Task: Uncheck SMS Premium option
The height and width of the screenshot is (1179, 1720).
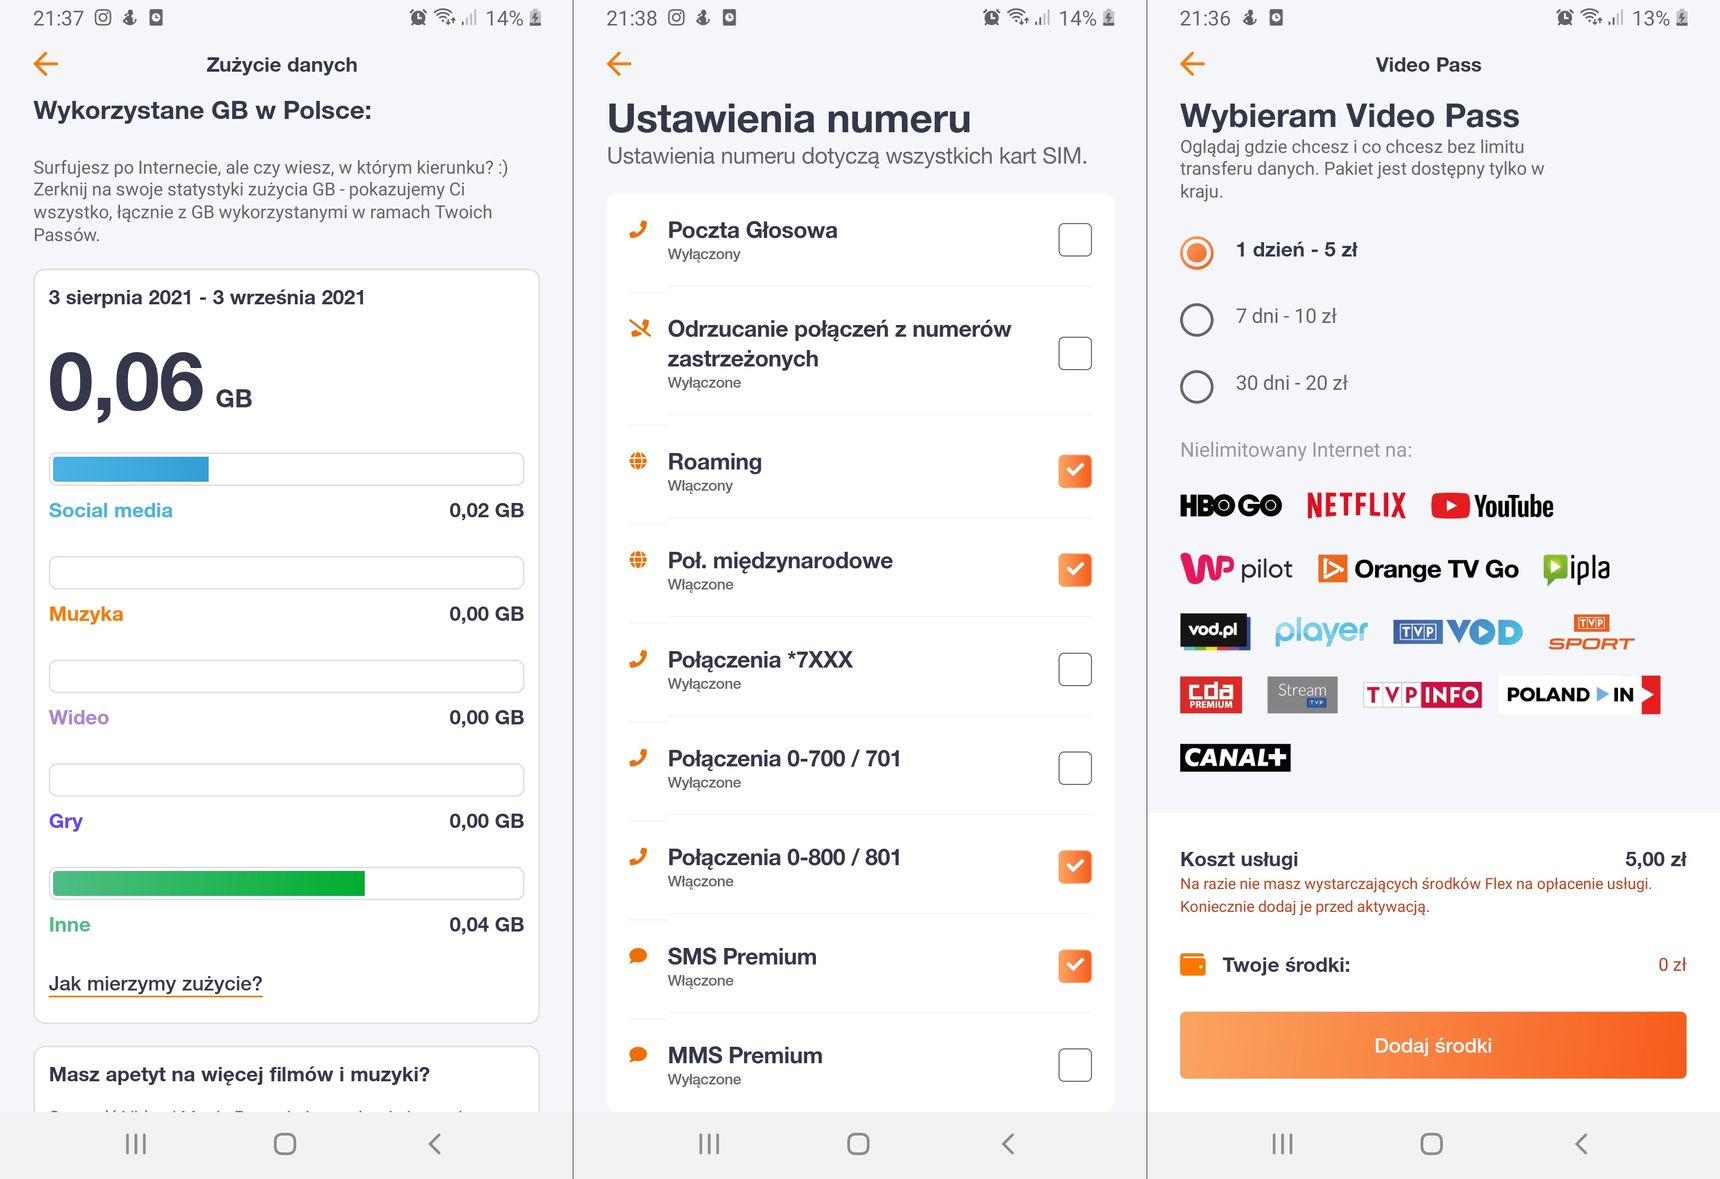Action: [1075, 966]
